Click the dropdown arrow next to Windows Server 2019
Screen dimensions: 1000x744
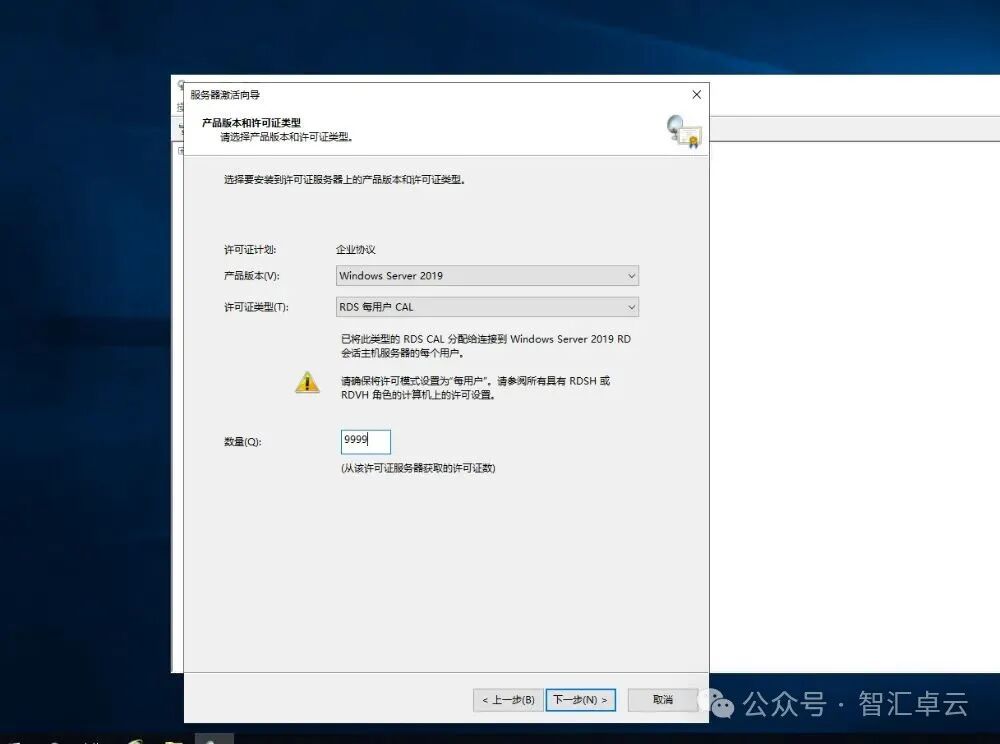[631, 275]
